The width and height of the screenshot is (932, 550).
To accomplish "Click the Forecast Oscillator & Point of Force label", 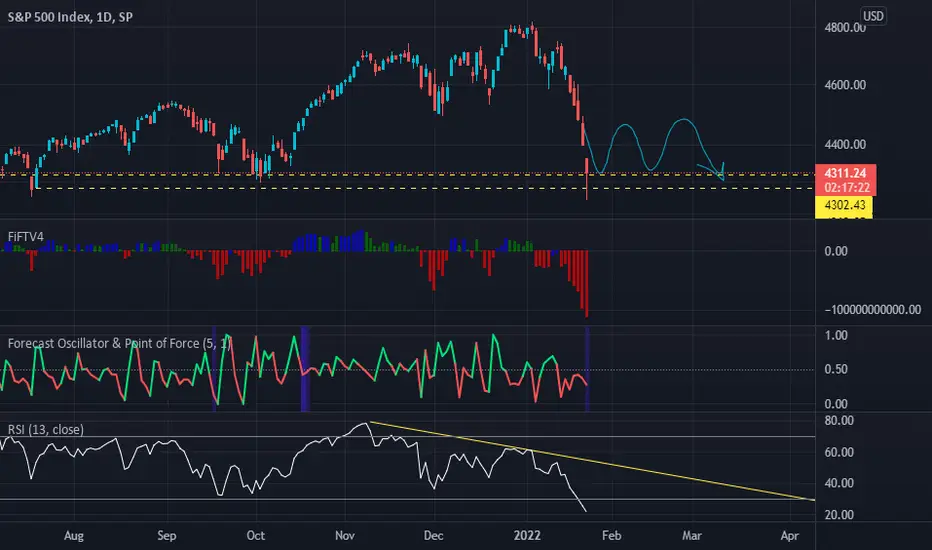I will 119,343.
